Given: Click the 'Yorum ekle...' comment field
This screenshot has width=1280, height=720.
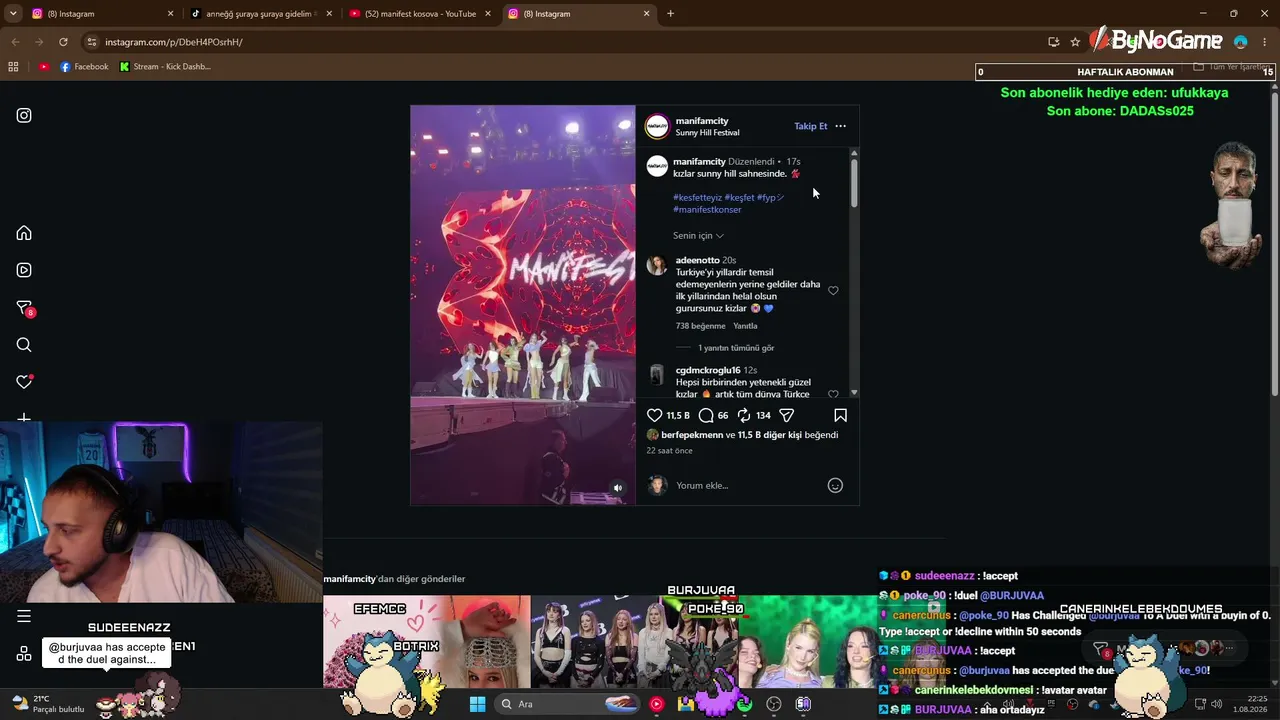Looking at the screenshot, I should point(748,485).
